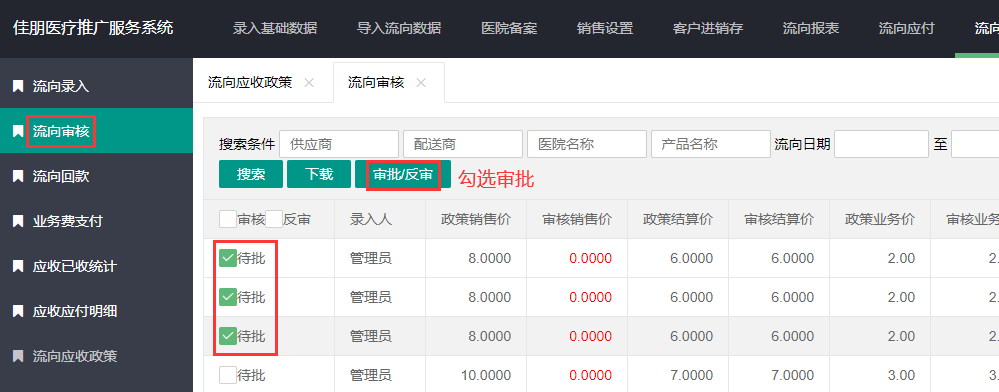Open 导入流向数据 in top navigation

pyautogui.click(x=398, y=29)
